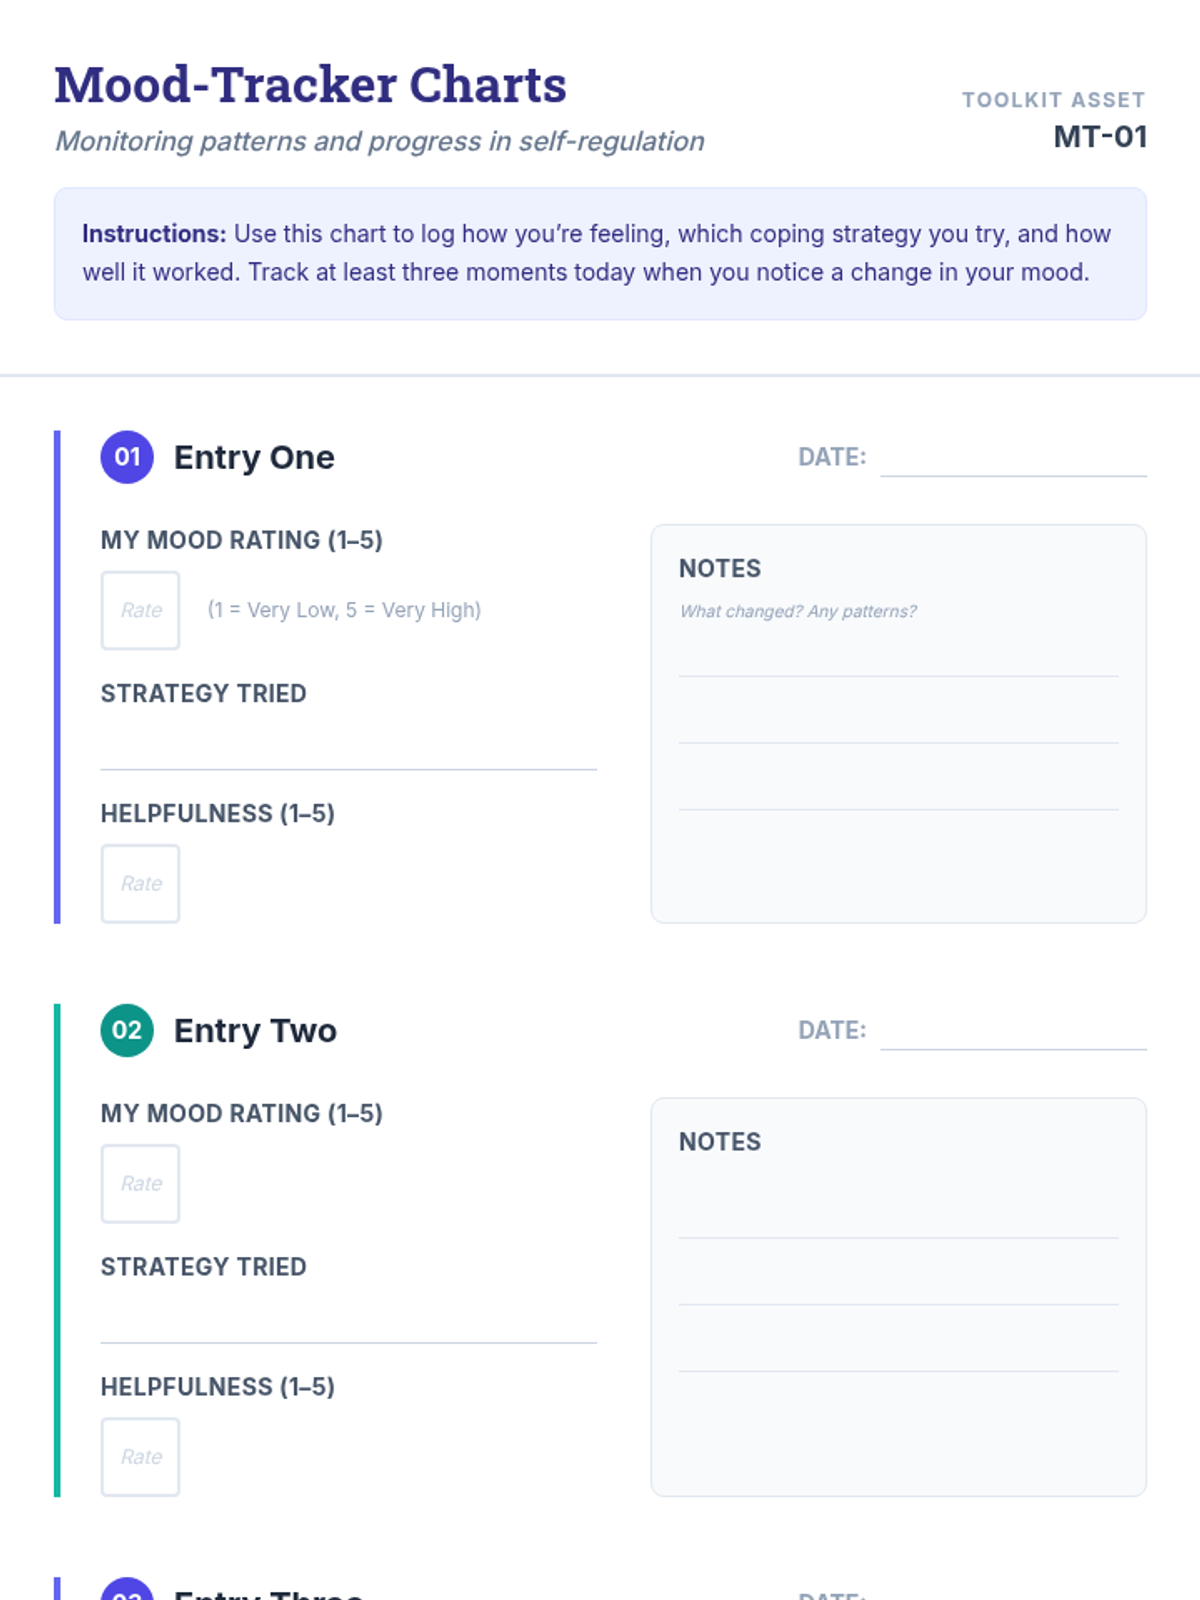This screenshot has height=1600, width=1200.
Task: Click the Entry Two date line
Action: (x=1013, y=1031)
